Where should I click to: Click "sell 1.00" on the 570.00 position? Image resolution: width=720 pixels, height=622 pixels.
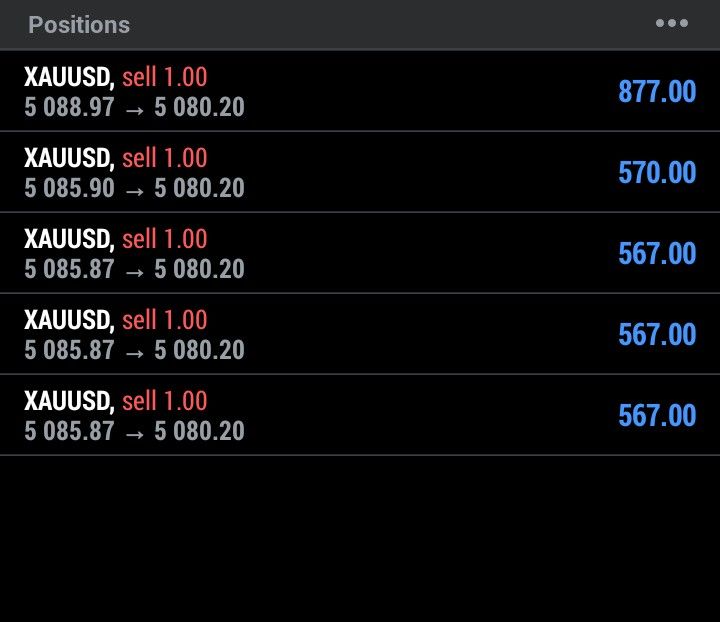(x=164, y=158)
